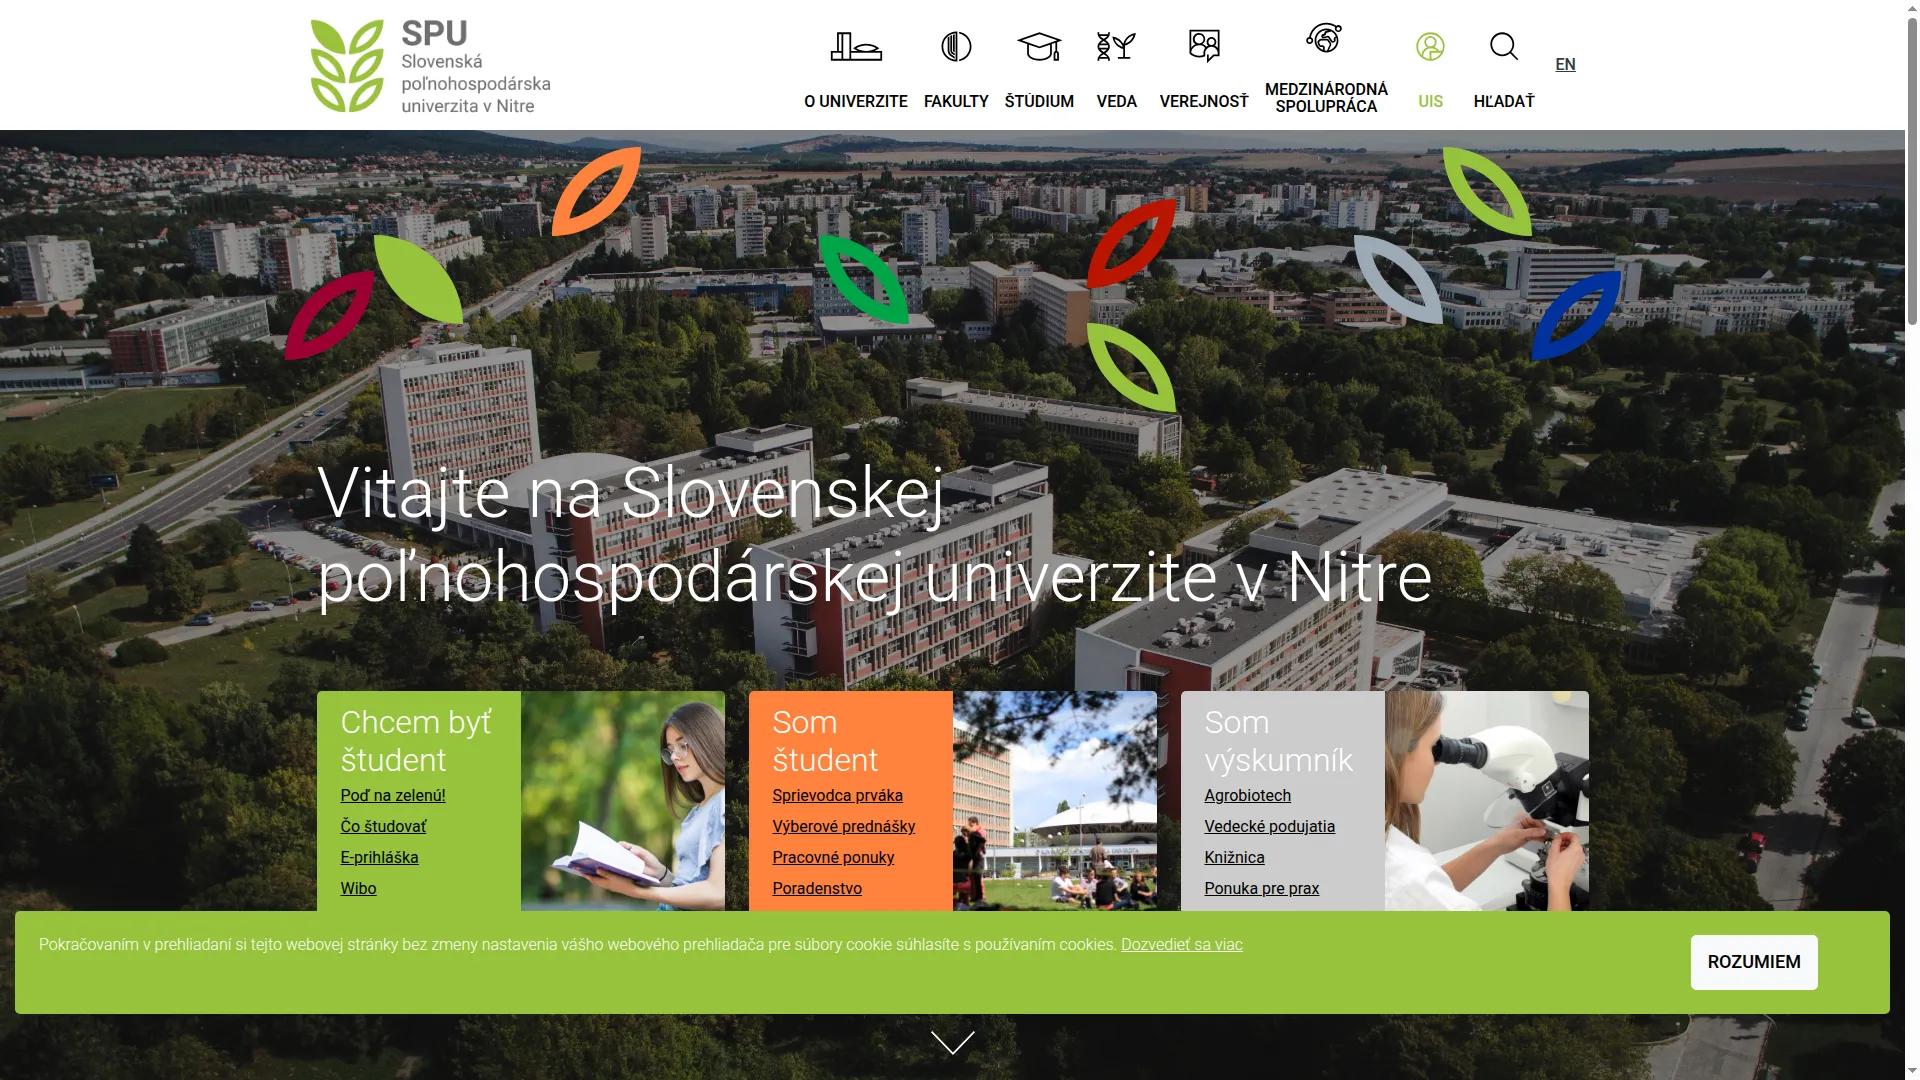1920x1080 pixels.
Task: Click the Som výskumník heading
Action: (1278, 741)
